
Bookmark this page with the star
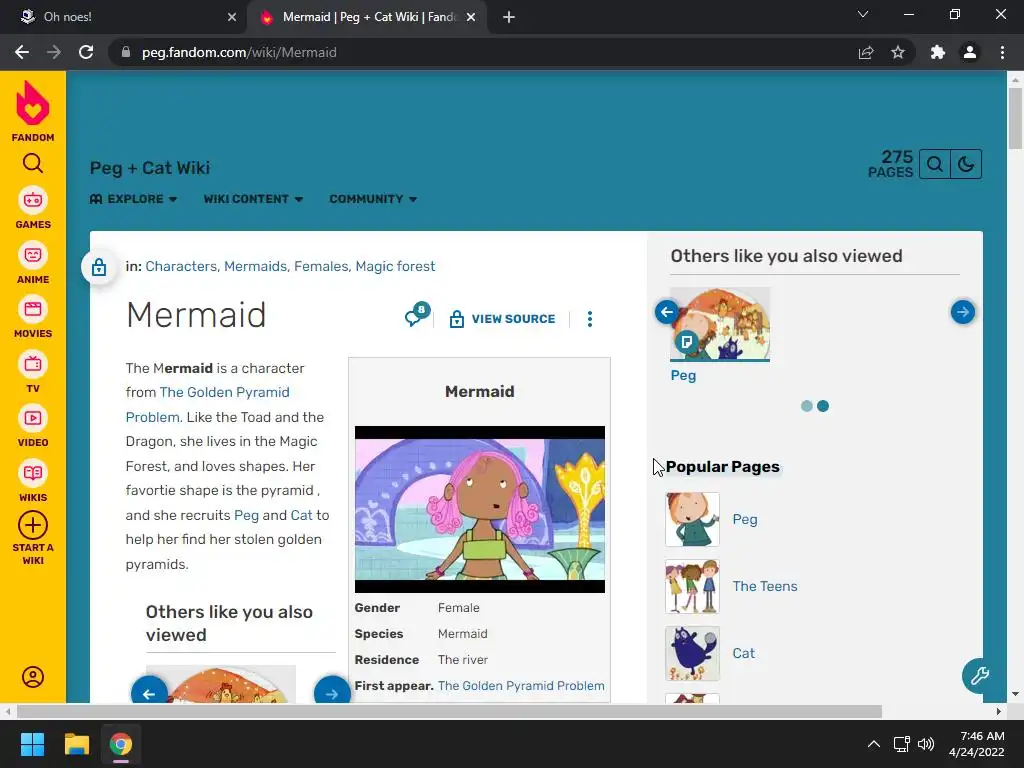tap(898, 52)
